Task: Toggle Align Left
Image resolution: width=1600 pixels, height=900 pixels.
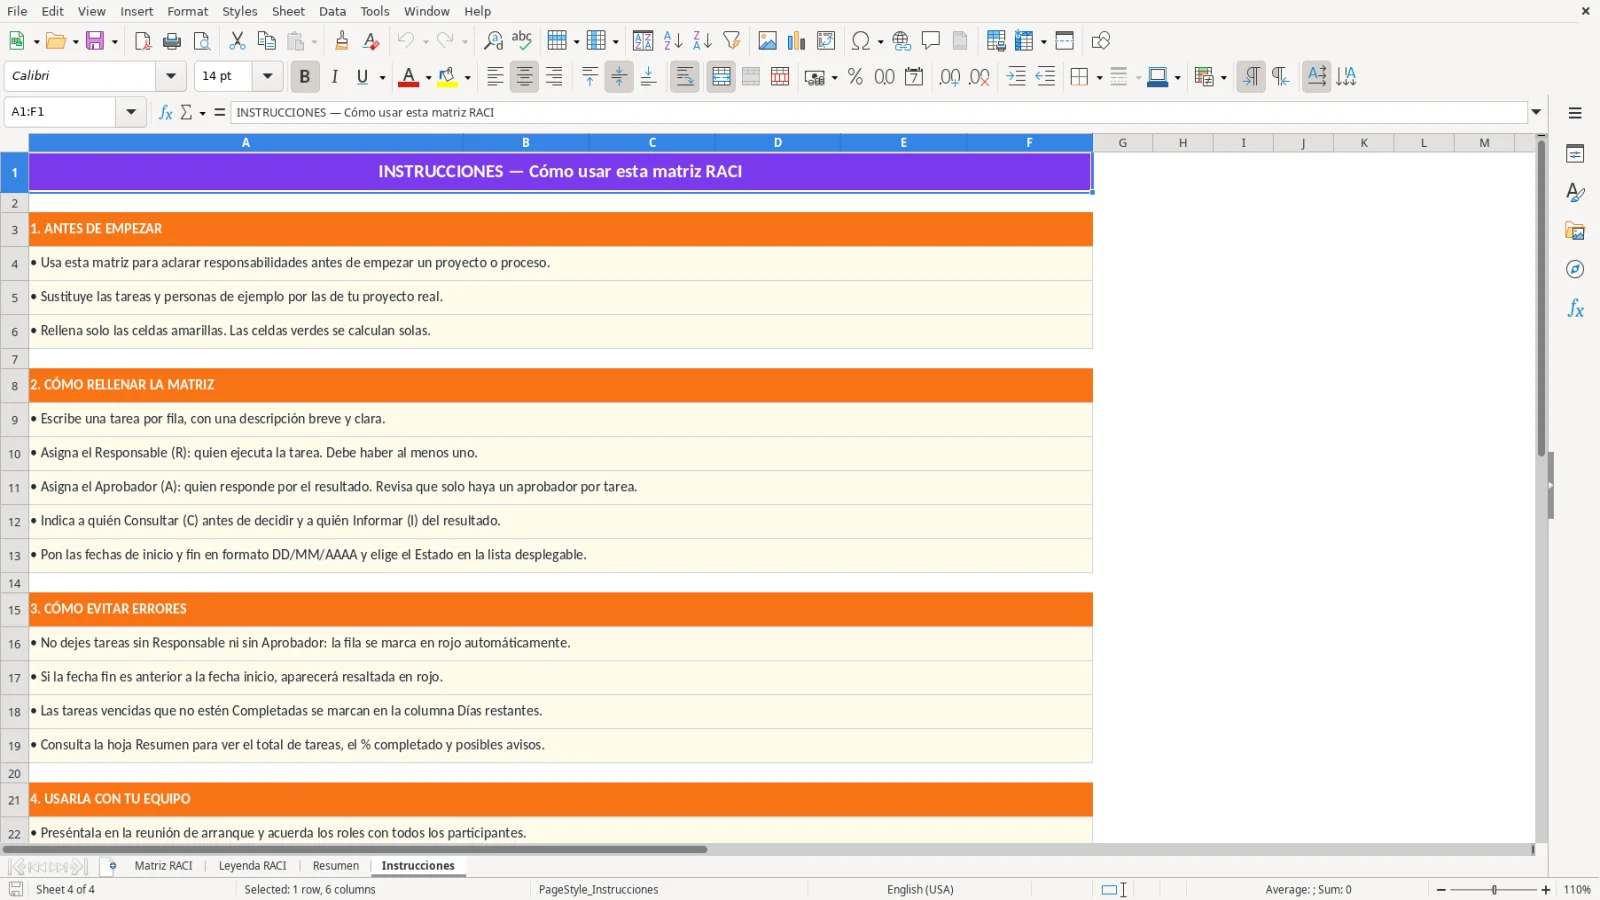Action: 495,77
